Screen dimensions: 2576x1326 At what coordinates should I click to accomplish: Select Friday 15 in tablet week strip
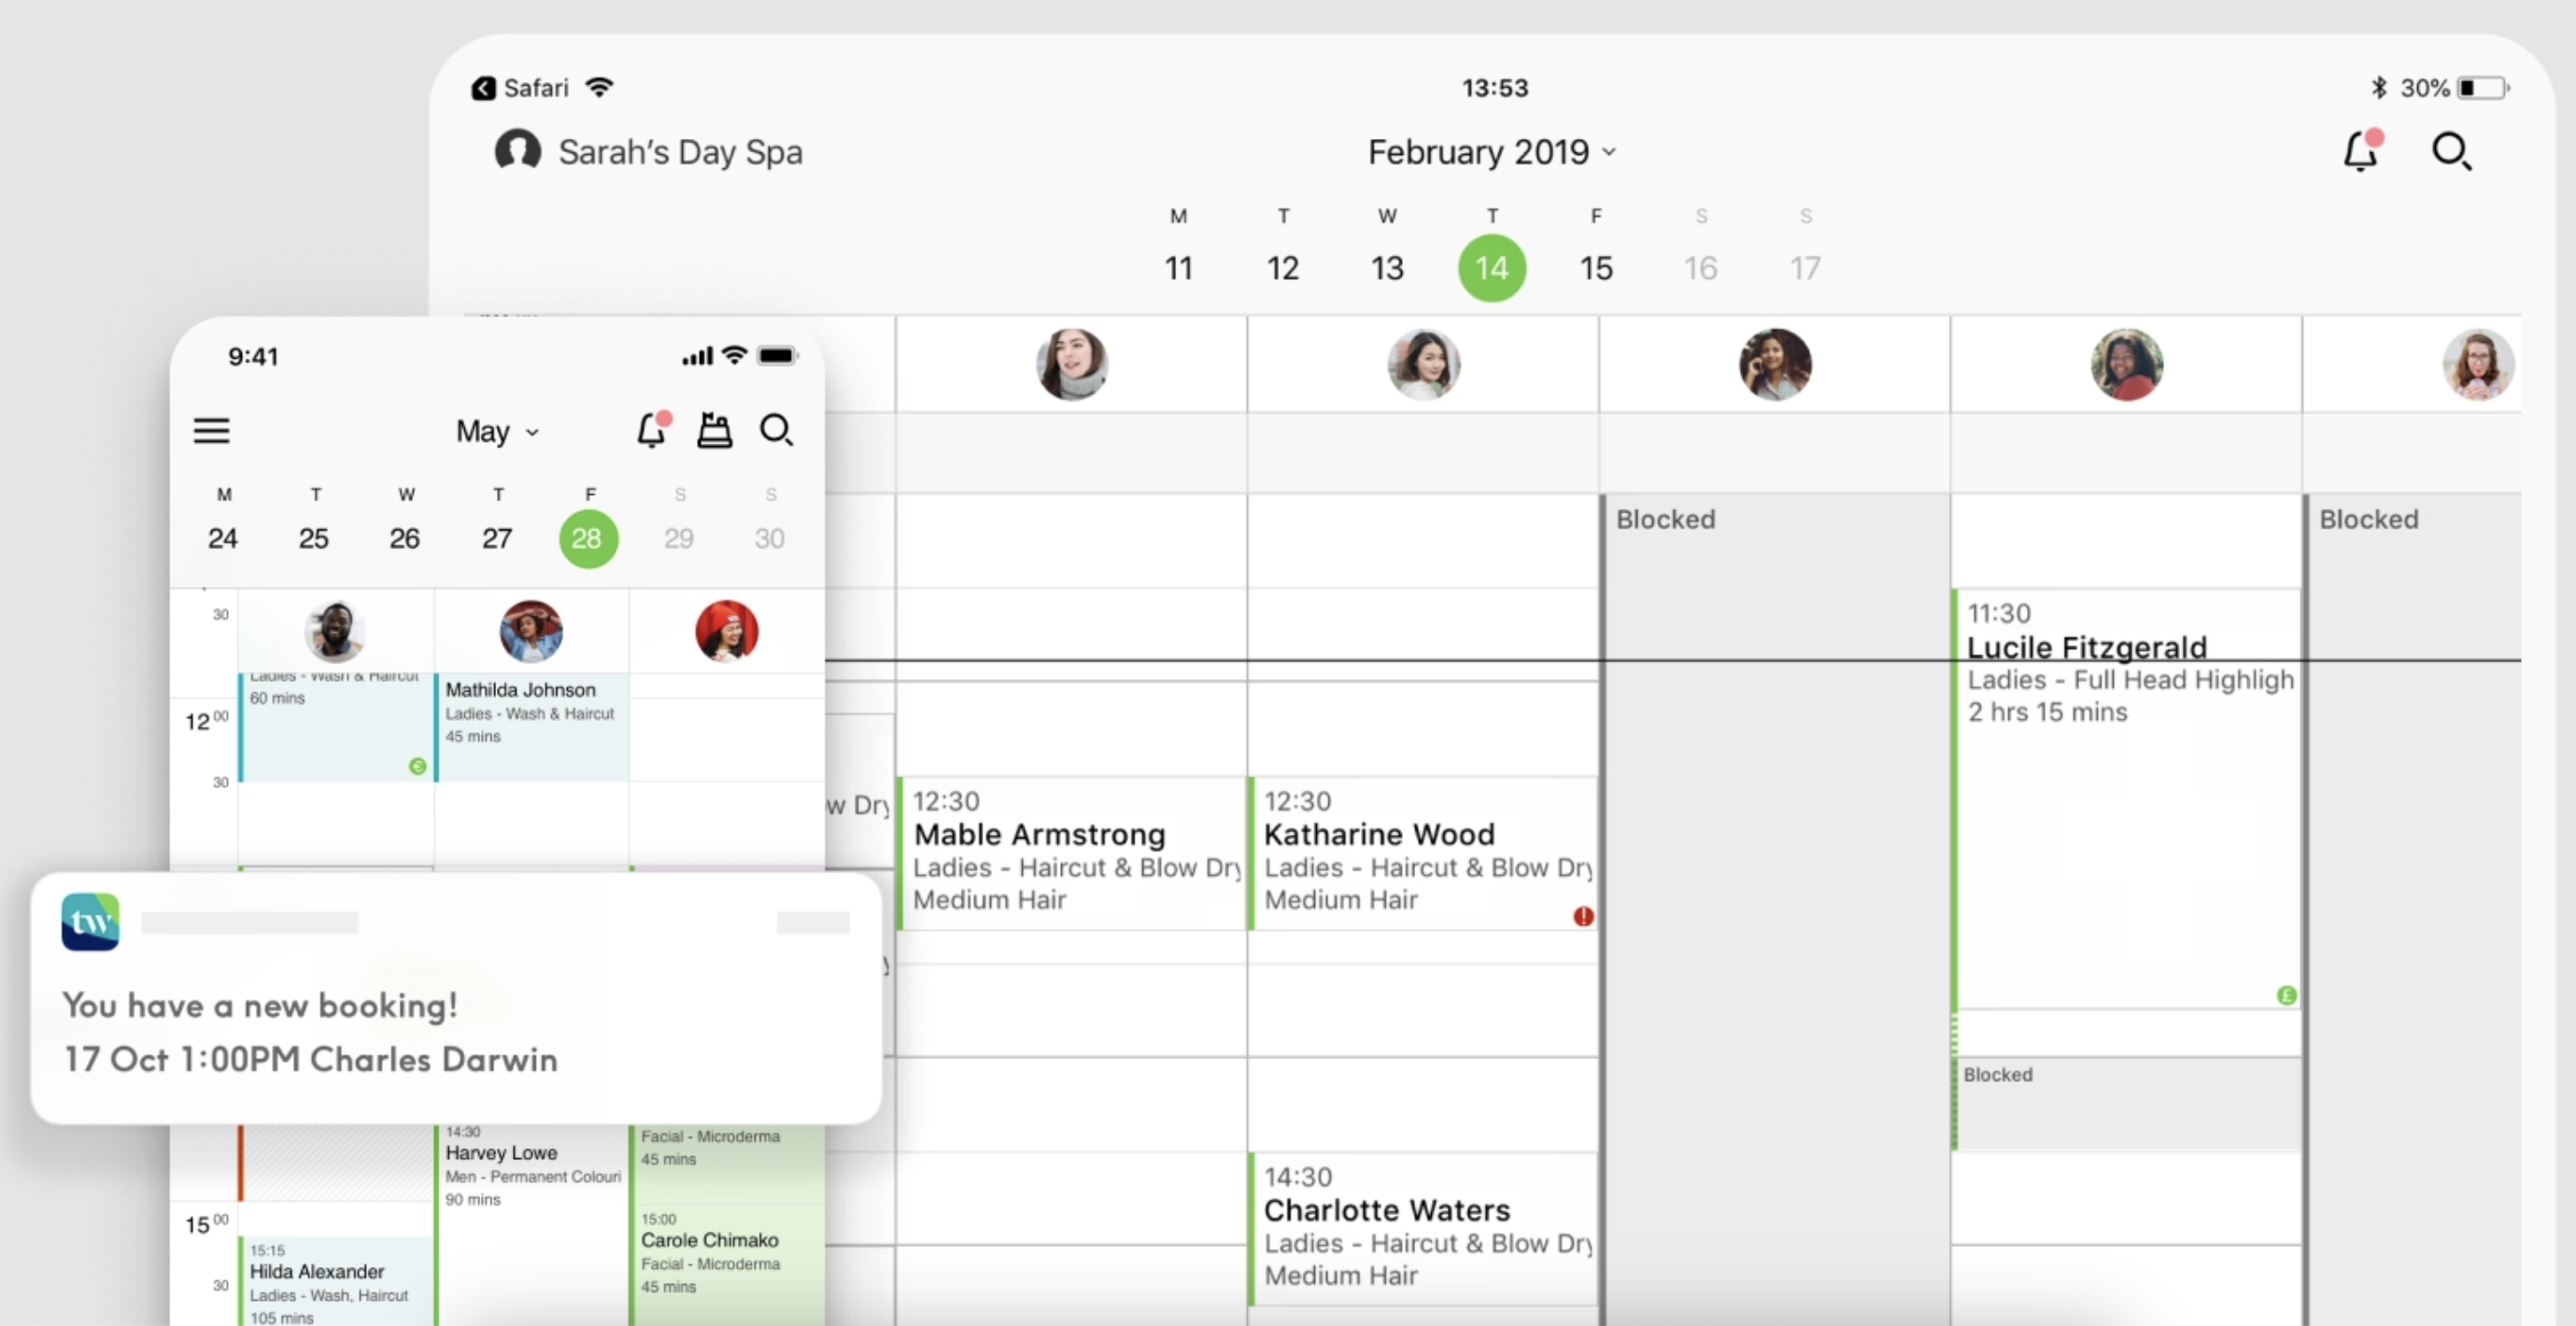(x=1596, y=267)
